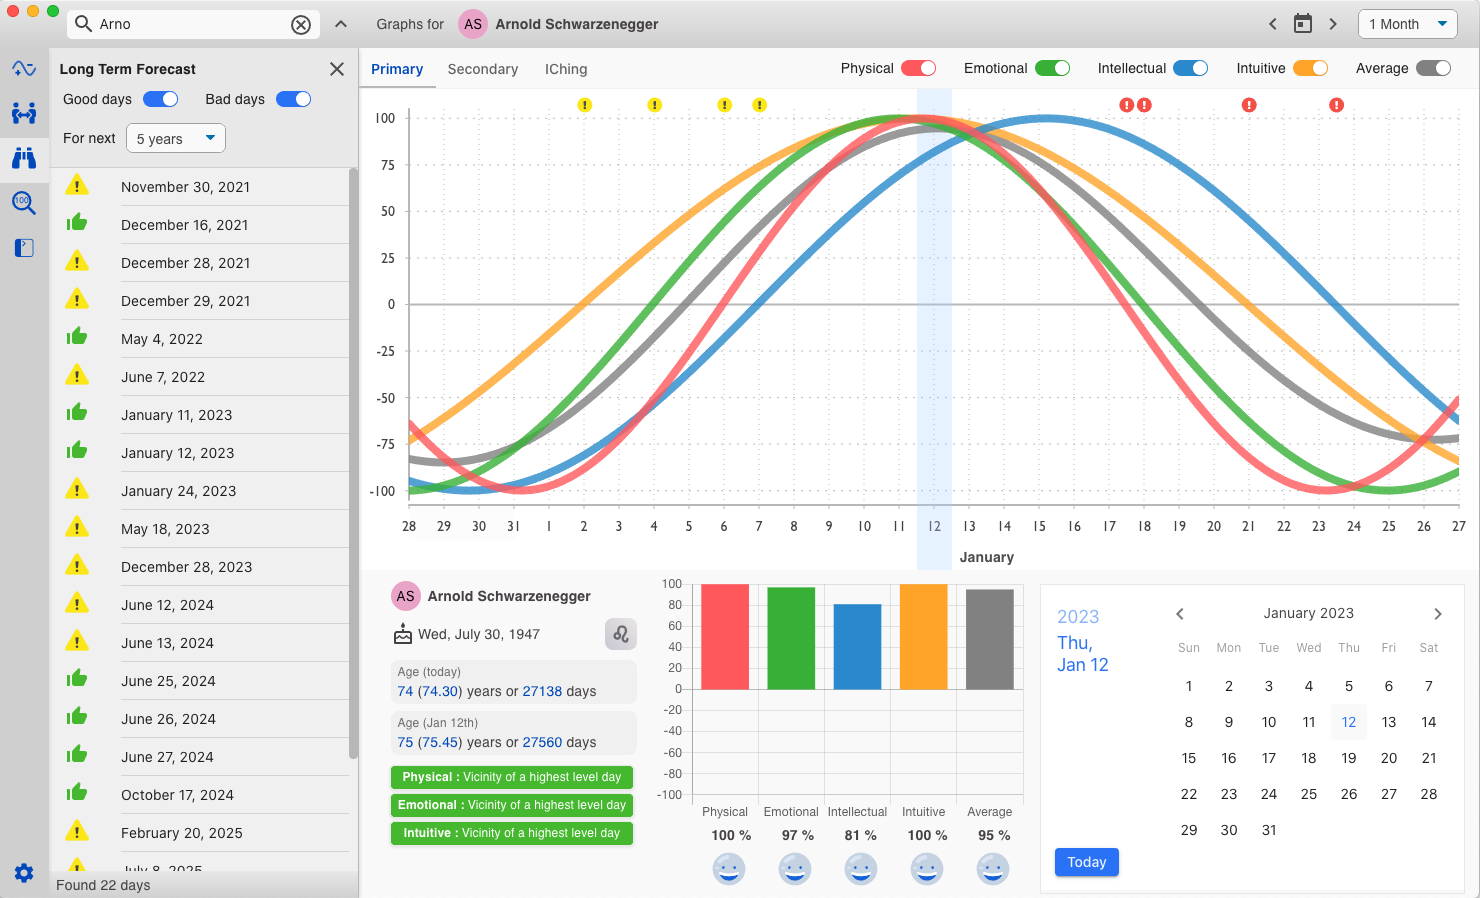Click the Leo zodiac sign button
The height and width of the screenshot is (898, 1480).
(621, 634)
